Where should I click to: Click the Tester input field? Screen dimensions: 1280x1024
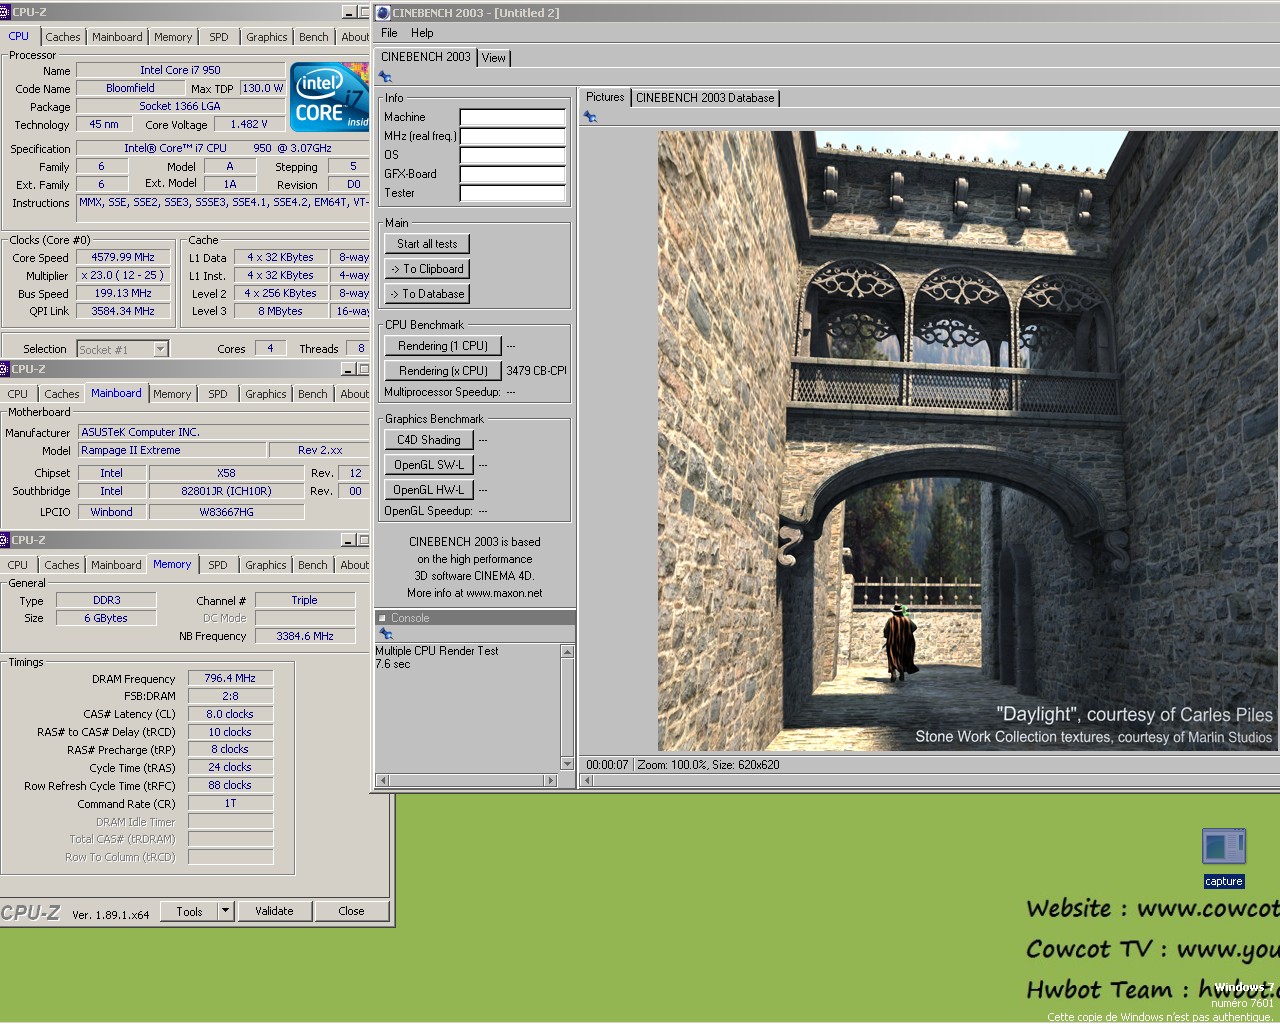click(513, 193)
